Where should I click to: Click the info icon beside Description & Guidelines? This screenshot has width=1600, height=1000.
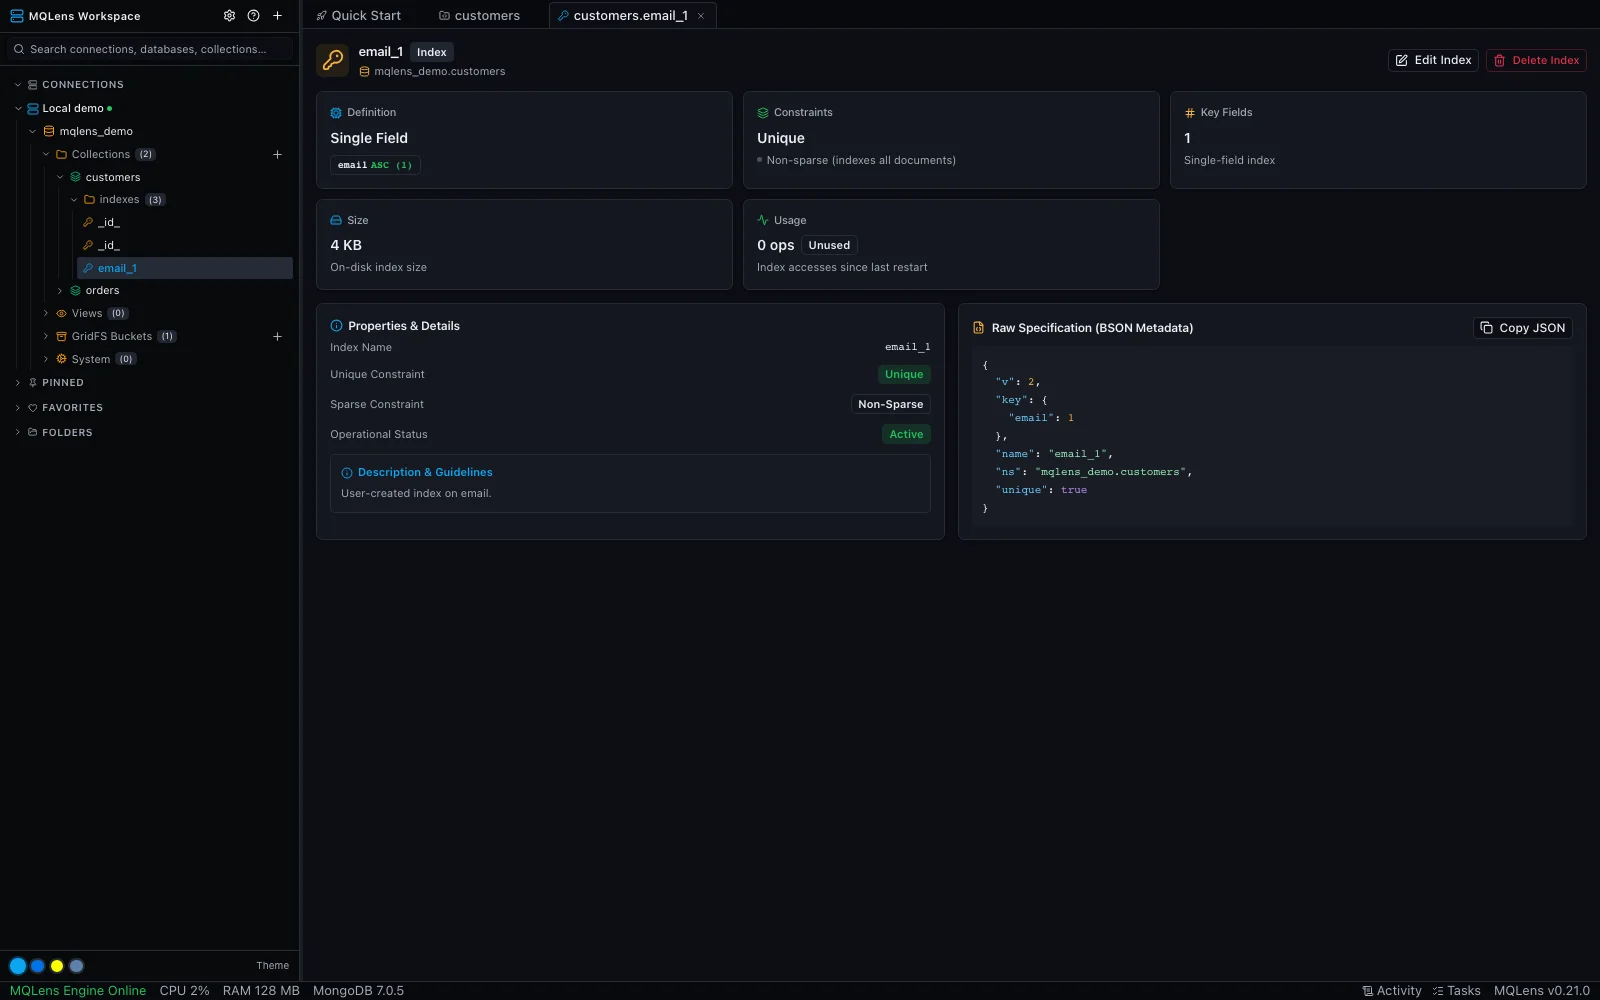[347, 473]
